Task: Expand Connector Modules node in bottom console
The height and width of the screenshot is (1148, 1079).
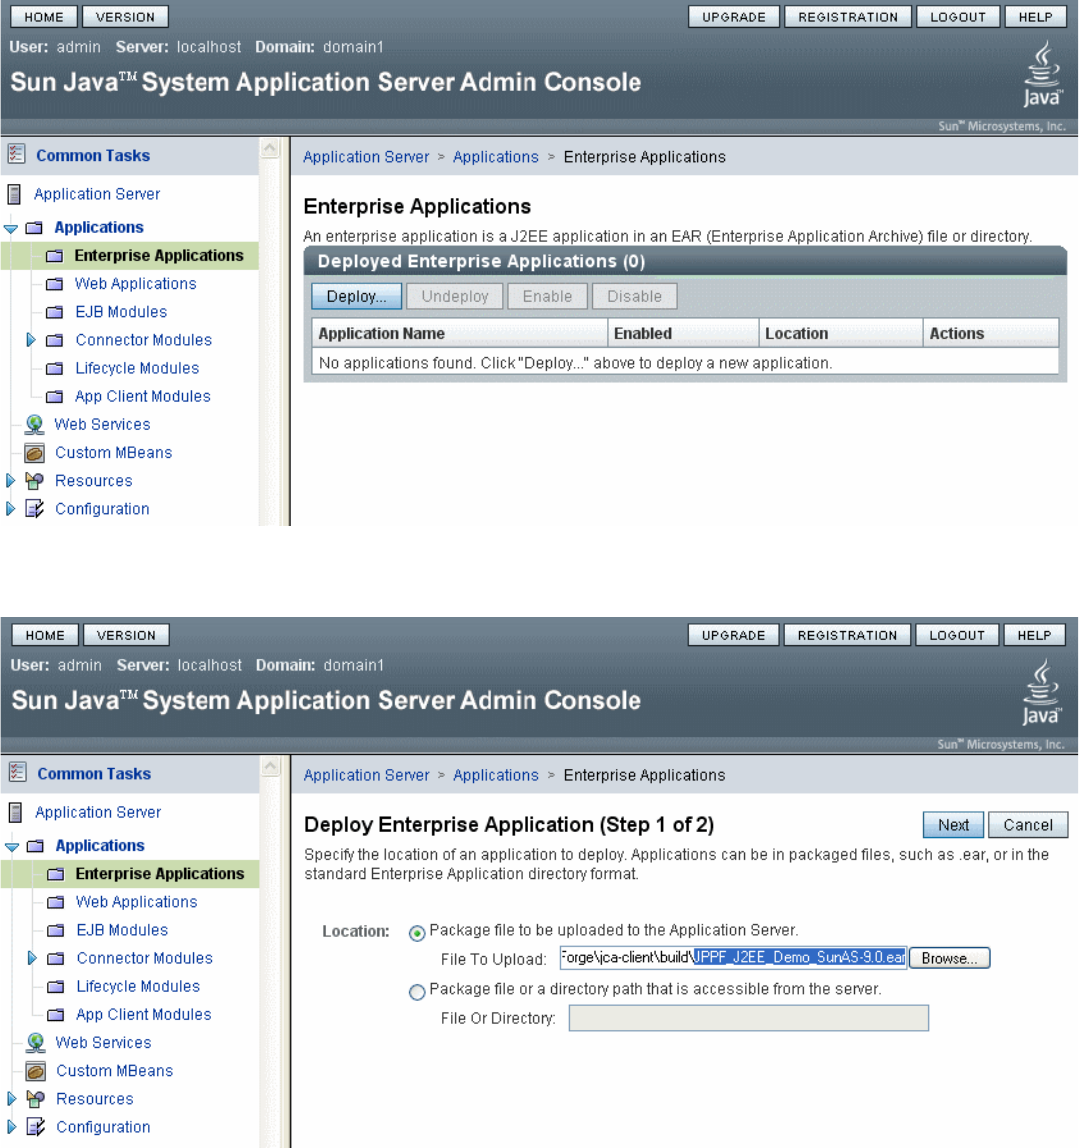Action: point(32,958)
